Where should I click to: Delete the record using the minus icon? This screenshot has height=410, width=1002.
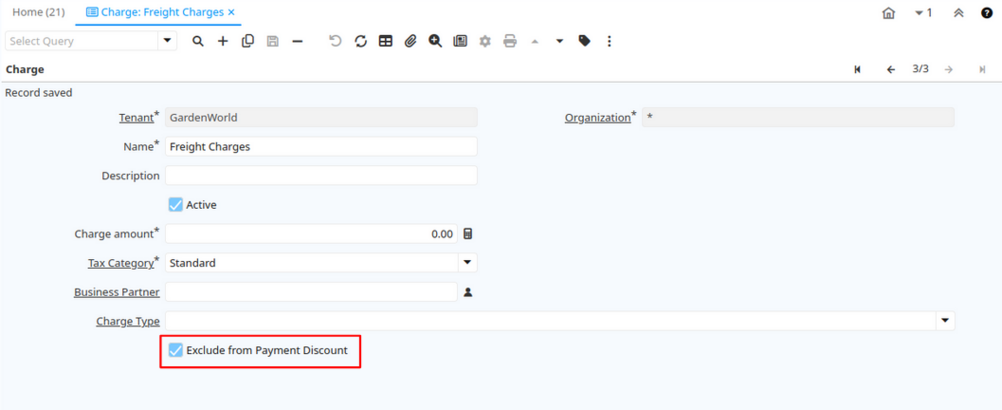tap(297, 41)
